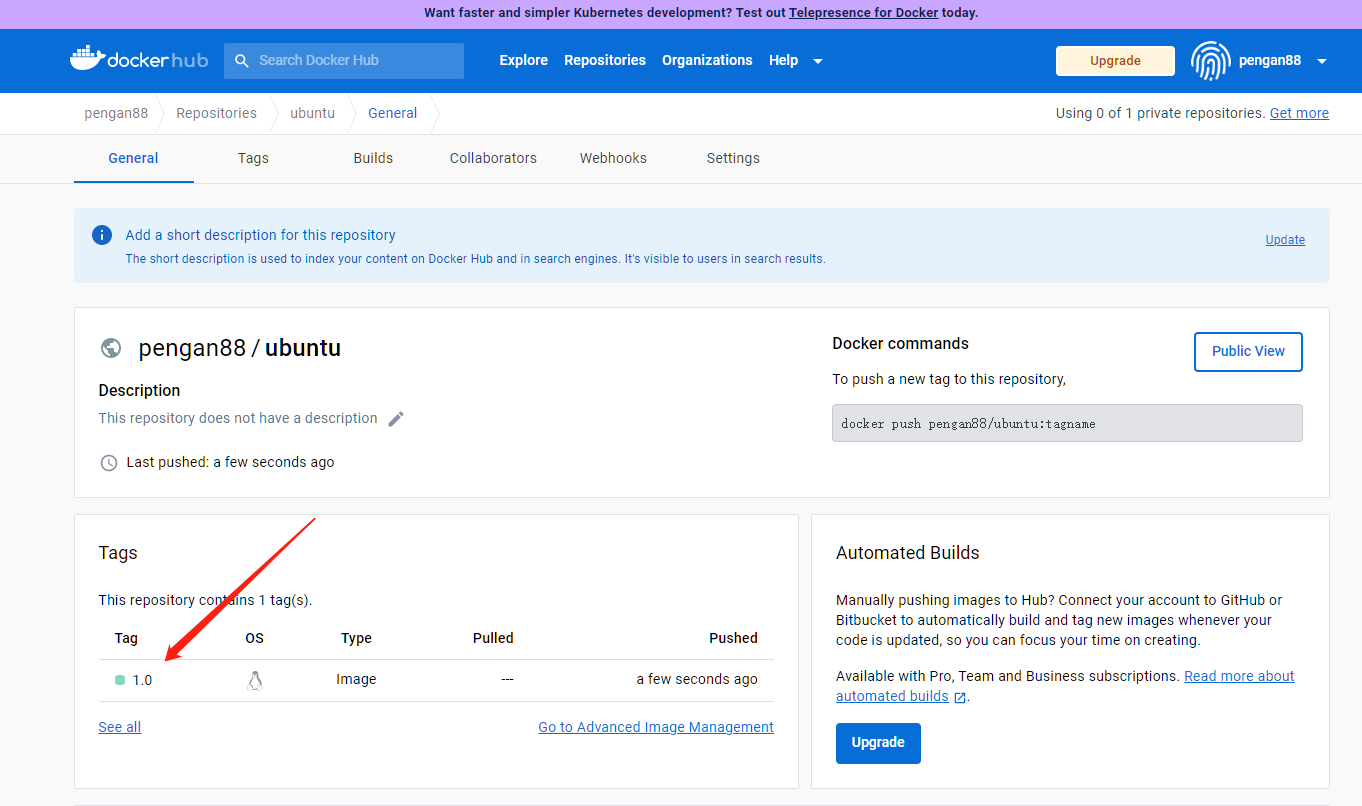
Task: Follow the Telepresence for Docker link
Action: pos(863,13)
